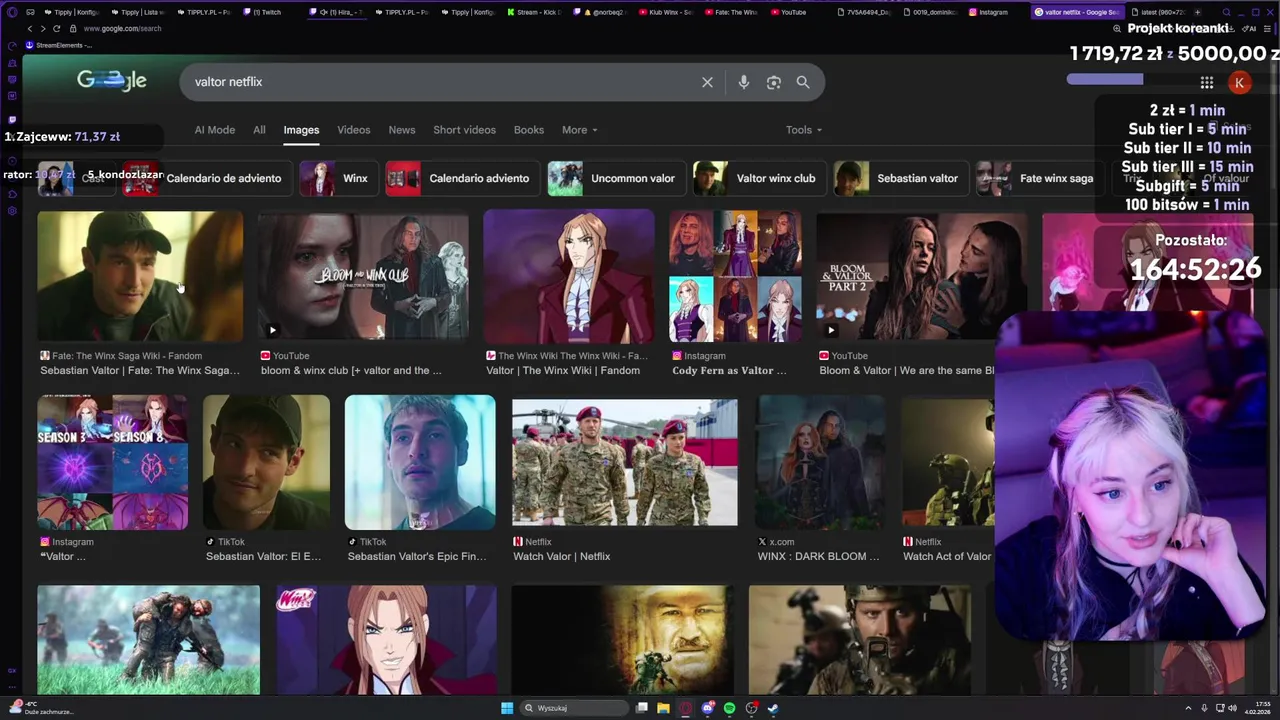Filter by the Winx chip
Image resolution: width=1280 pixels, height=720 pixels.
pos(337,178)
